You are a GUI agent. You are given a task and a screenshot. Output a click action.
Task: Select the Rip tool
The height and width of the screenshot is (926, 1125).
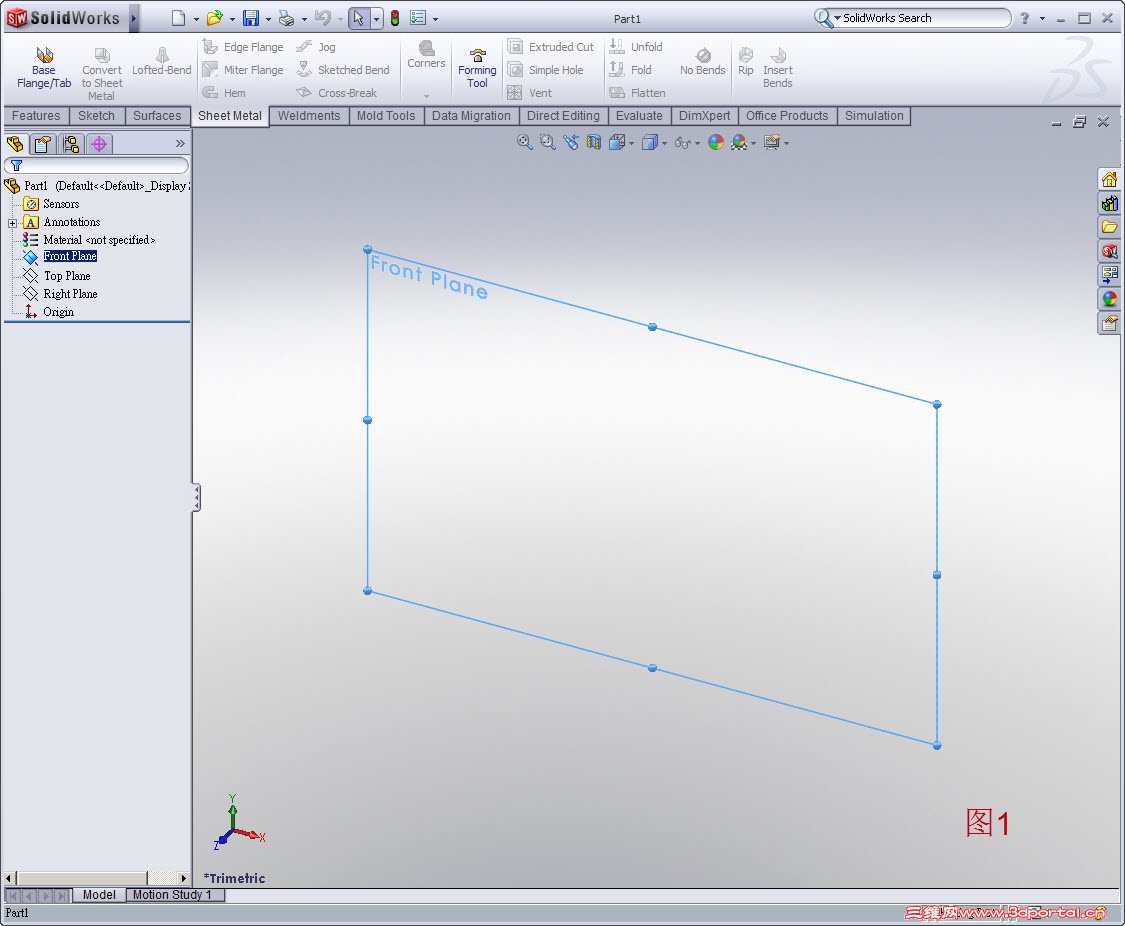[x=745, y=62]
